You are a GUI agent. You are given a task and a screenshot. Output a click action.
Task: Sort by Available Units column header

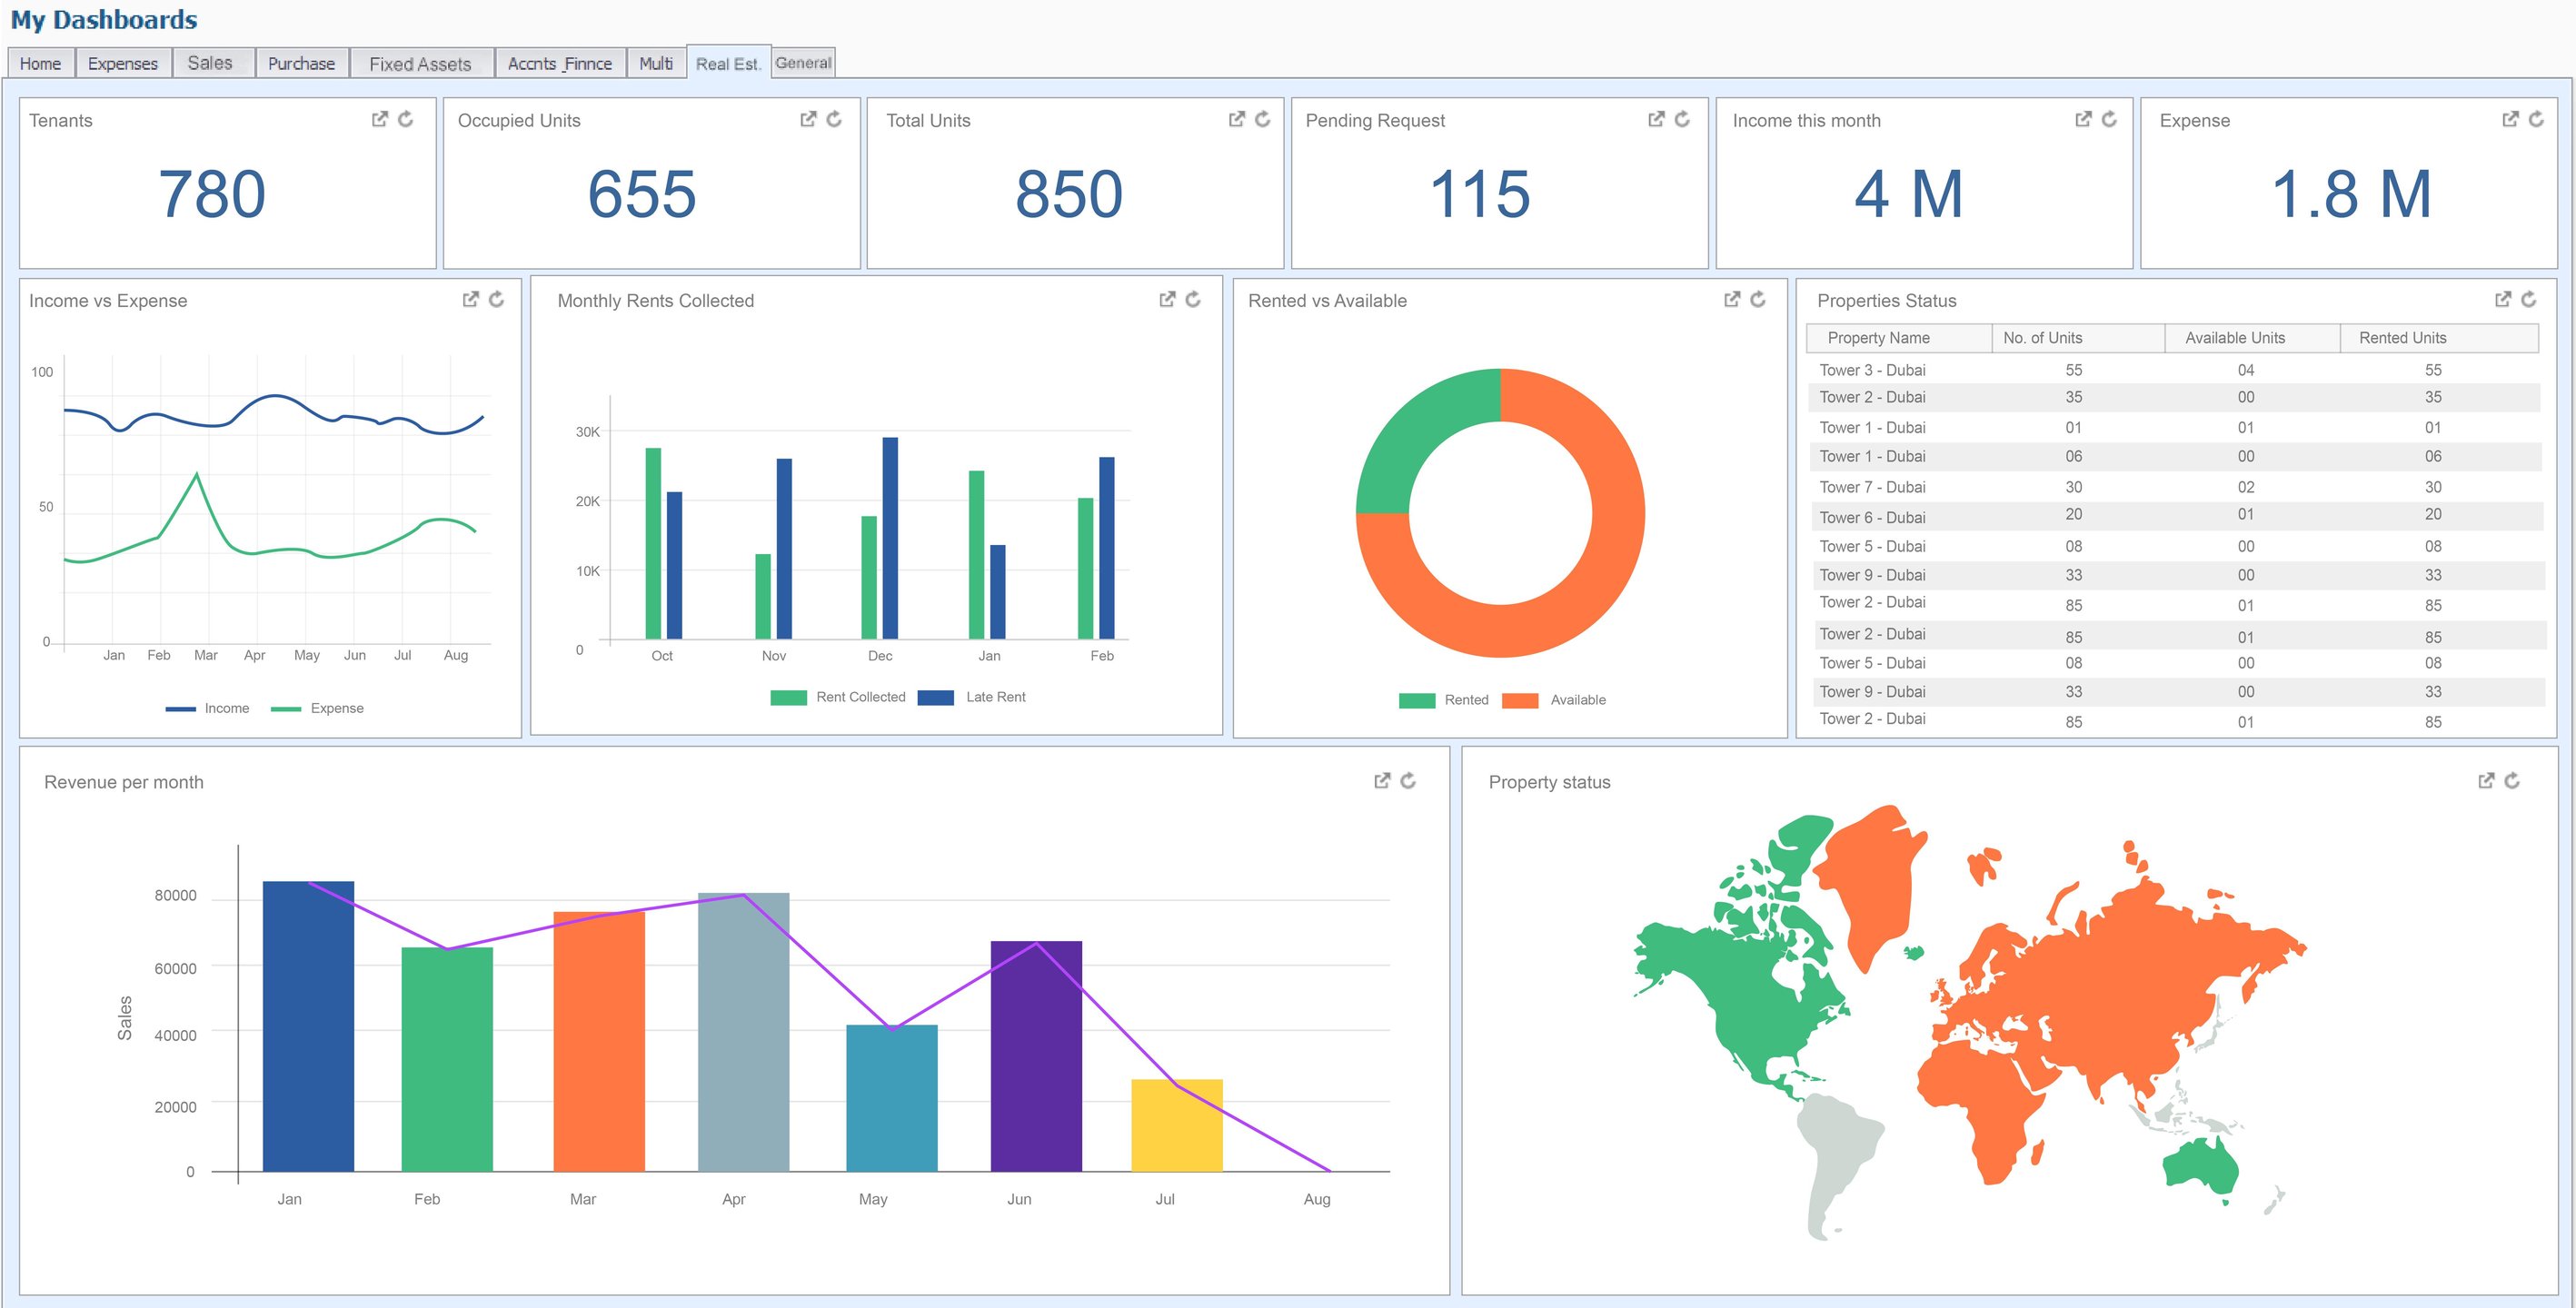2235,338
